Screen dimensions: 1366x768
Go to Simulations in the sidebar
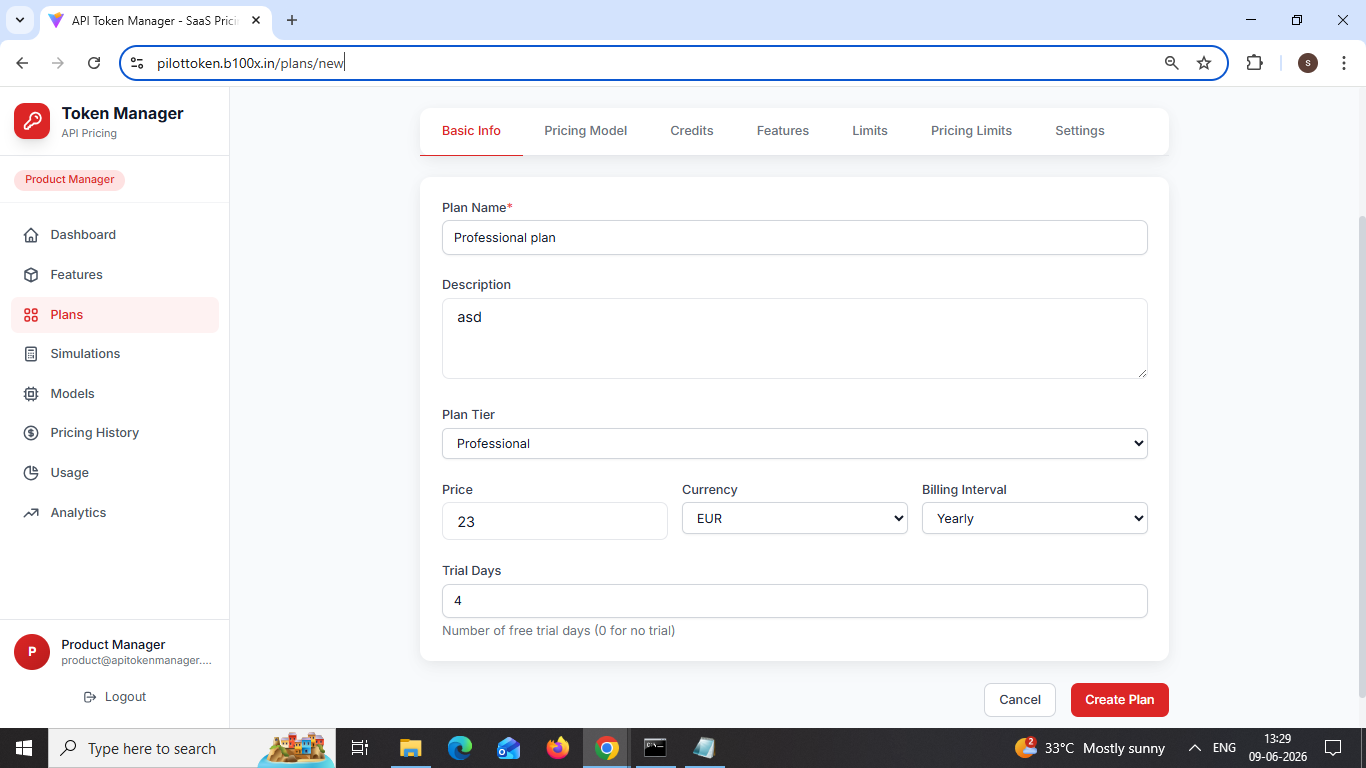point(115,354)
